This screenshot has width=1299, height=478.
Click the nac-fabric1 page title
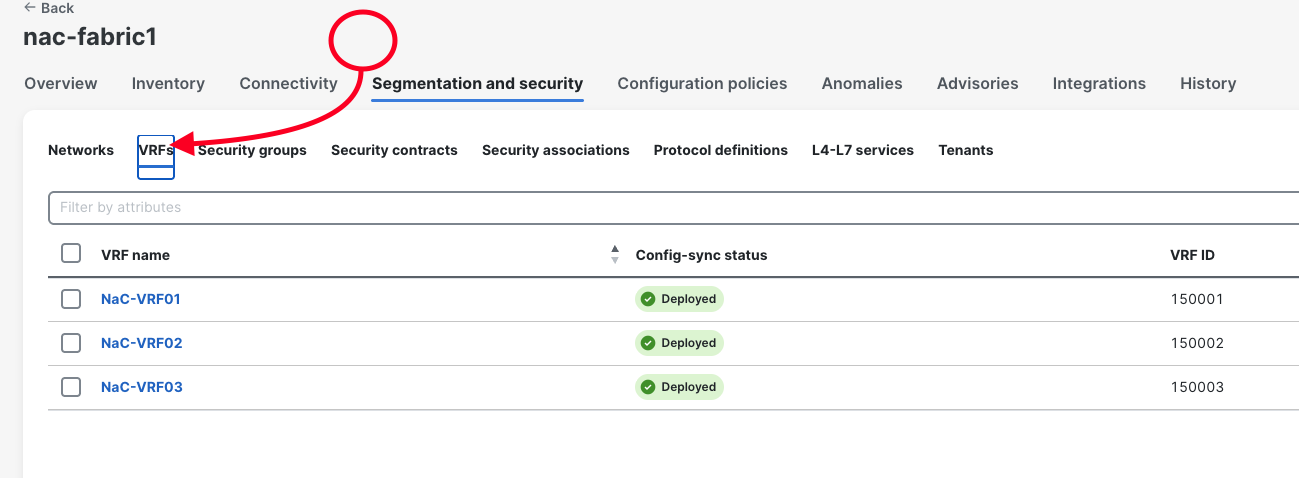tap(90, 37)
